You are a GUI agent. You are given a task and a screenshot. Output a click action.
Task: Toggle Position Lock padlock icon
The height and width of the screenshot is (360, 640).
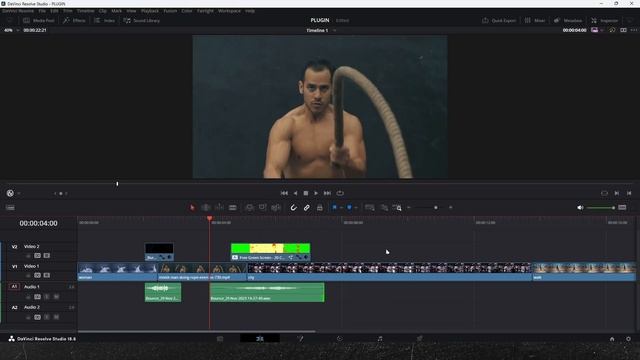320,208
